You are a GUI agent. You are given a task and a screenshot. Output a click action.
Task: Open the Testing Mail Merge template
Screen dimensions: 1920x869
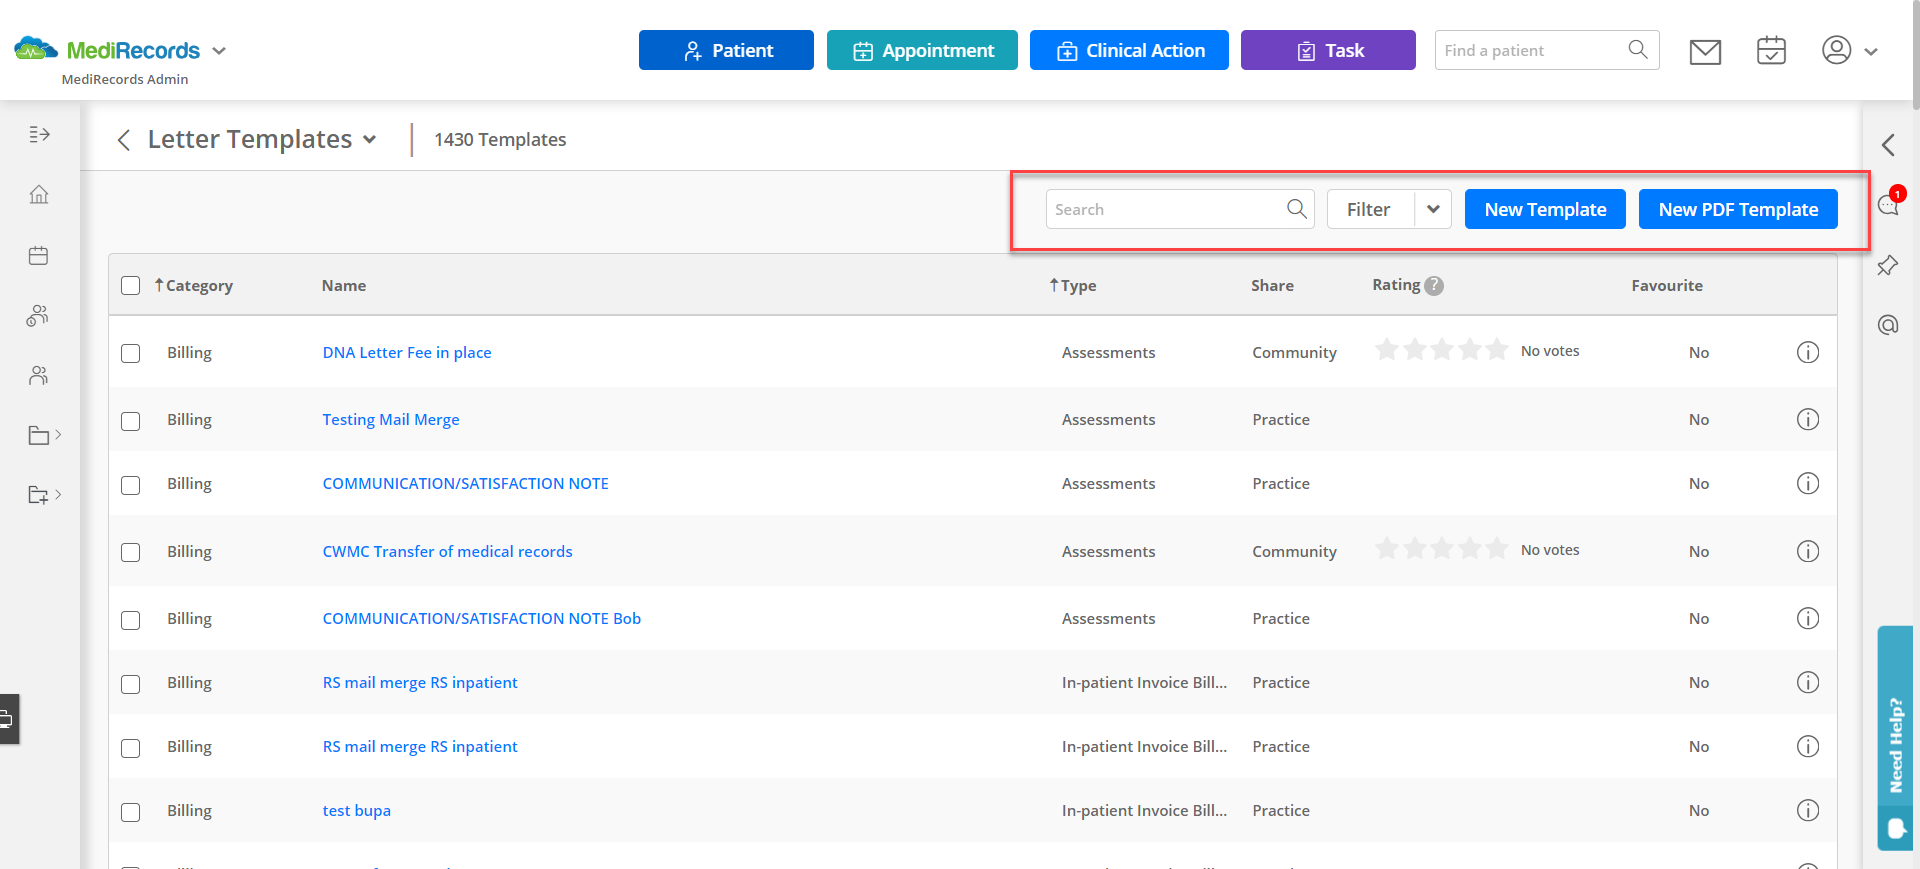391,419
